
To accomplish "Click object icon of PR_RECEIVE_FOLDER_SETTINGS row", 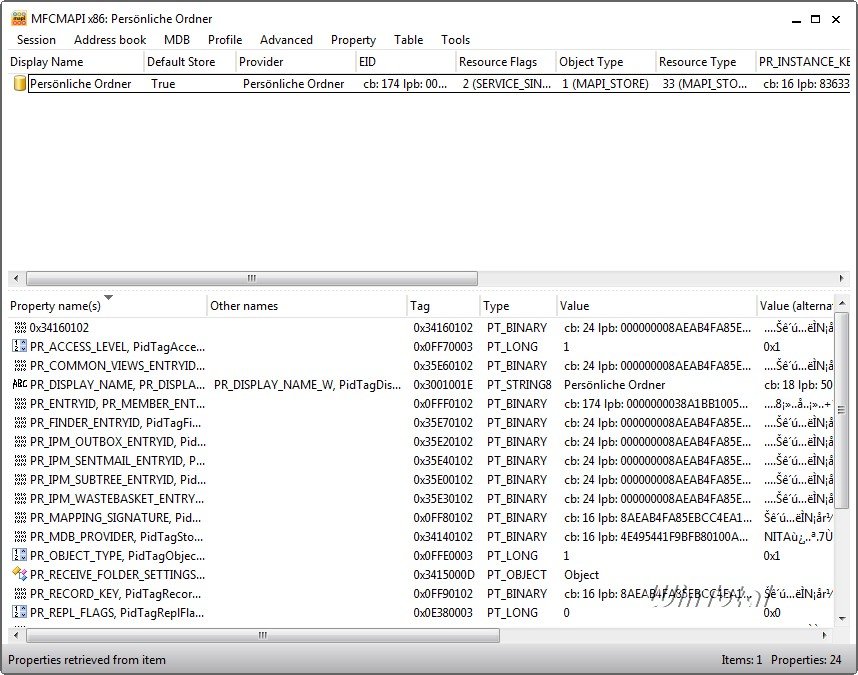I will point(20,574).
